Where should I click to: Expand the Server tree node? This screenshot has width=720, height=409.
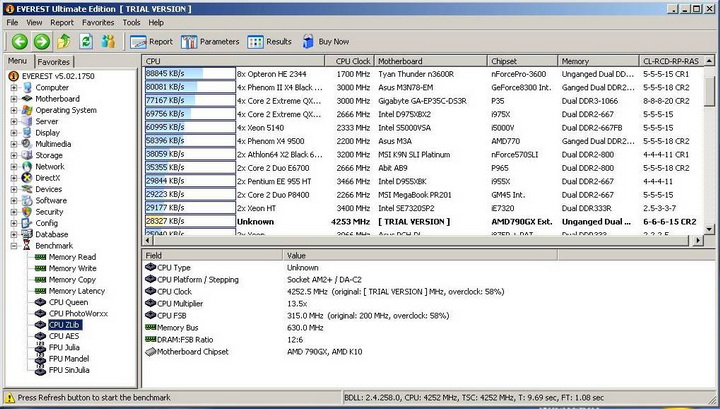coord(14,121)
